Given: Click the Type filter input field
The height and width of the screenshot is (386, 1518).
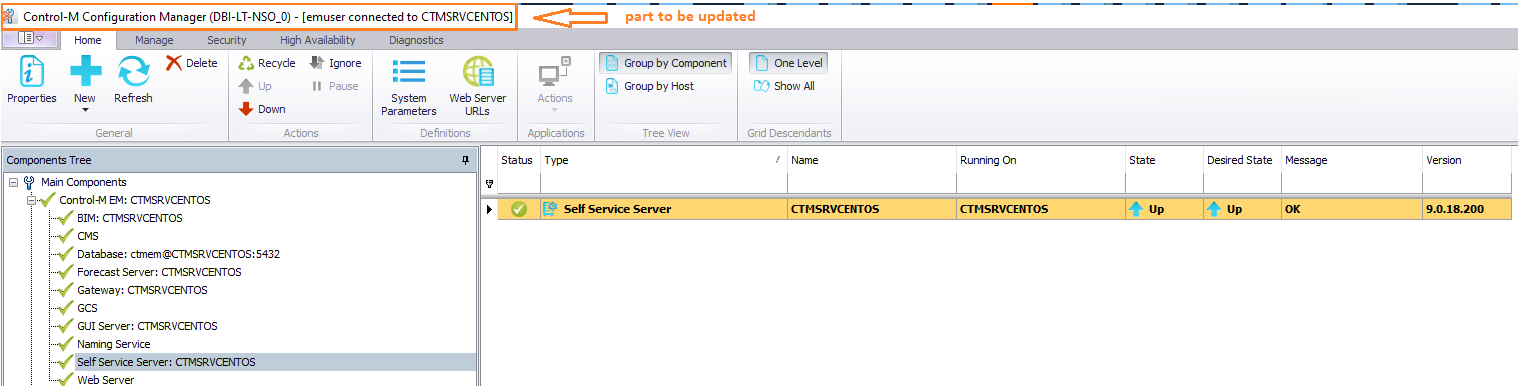Looking at the screenshot, I should (x=663, y=183).
